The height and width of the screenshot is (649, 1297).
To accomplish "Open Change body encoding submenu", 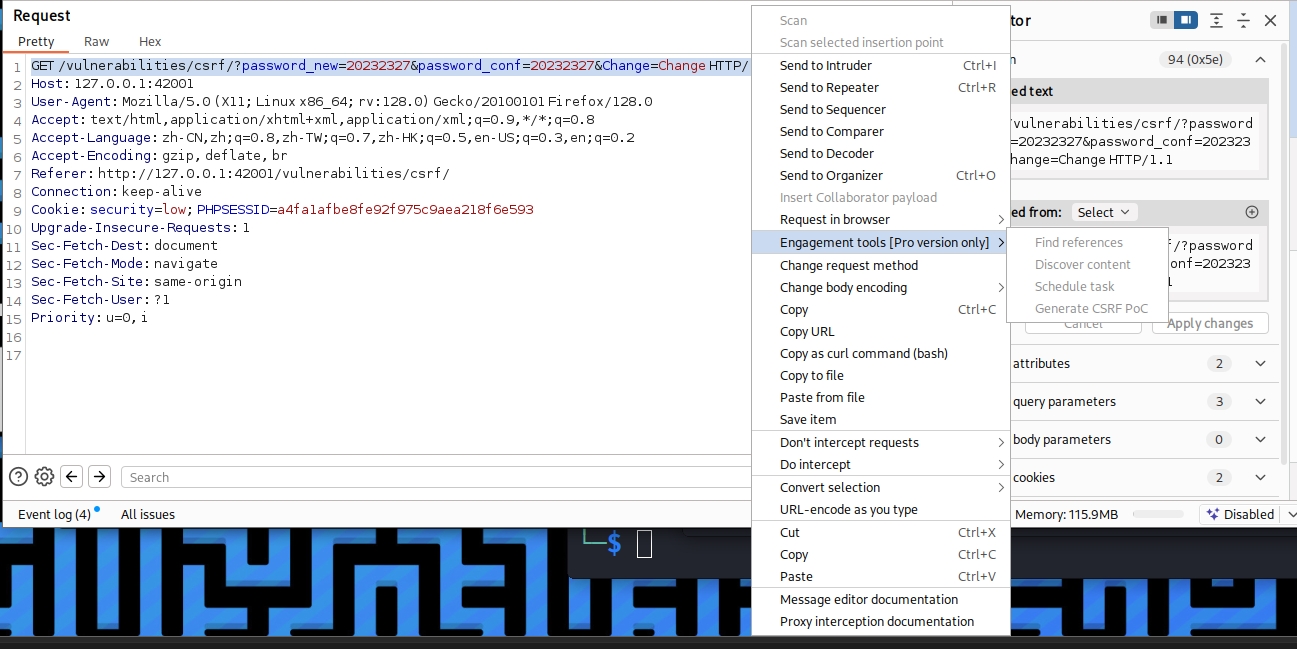I will [880, 288].
